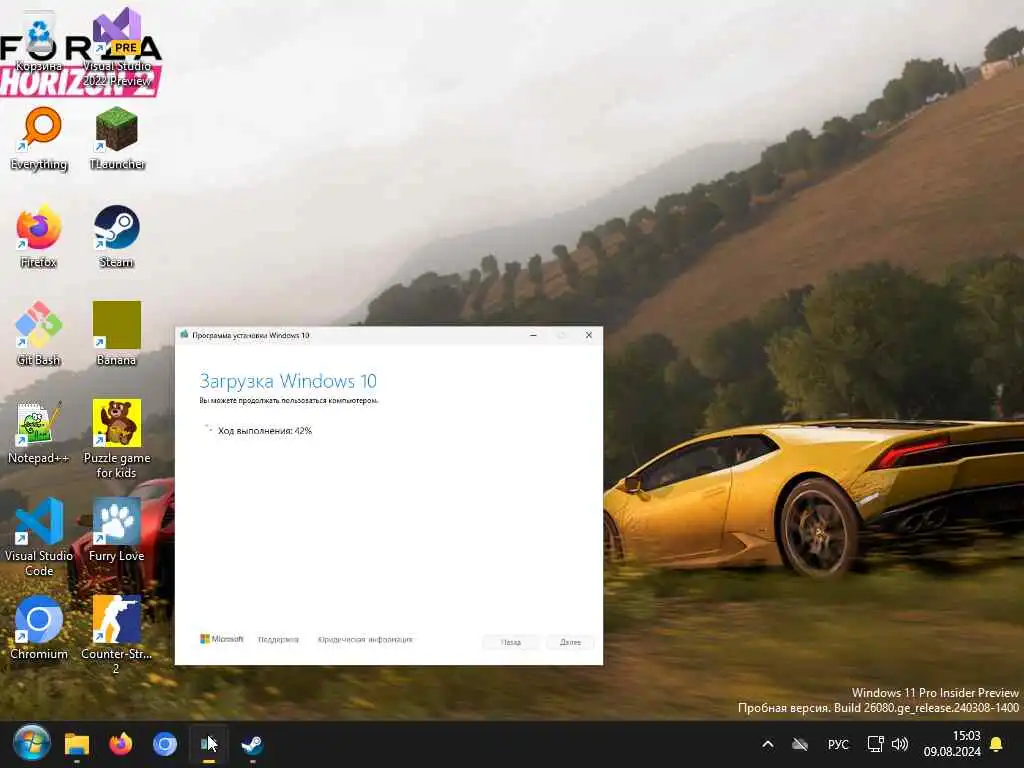1024x768 pixels.
Task: Minimize the Windows 10 setup window
Action: (x=534, y=335)
